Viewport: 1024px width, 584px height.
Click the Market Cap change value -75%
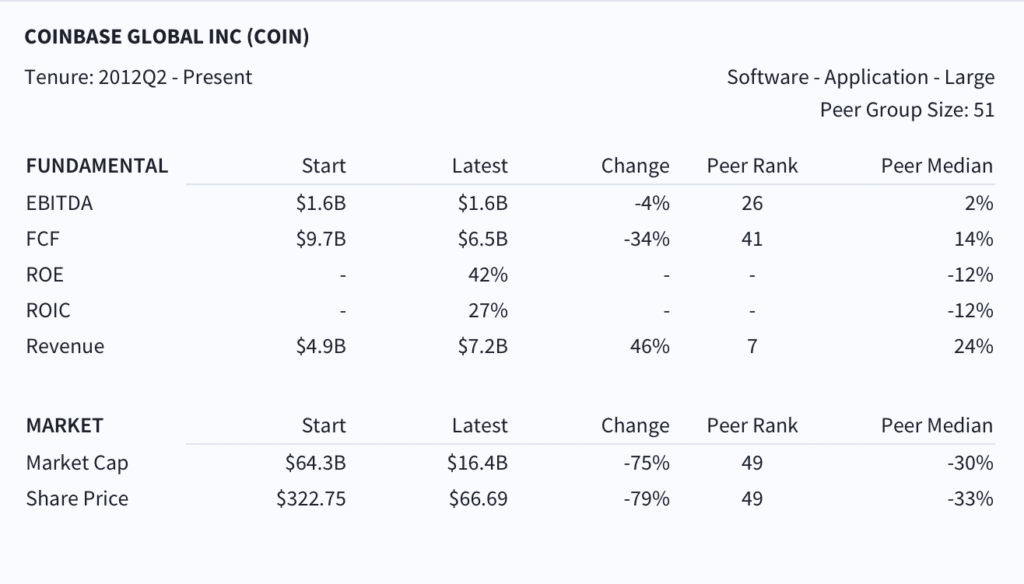tap(647, 463)
